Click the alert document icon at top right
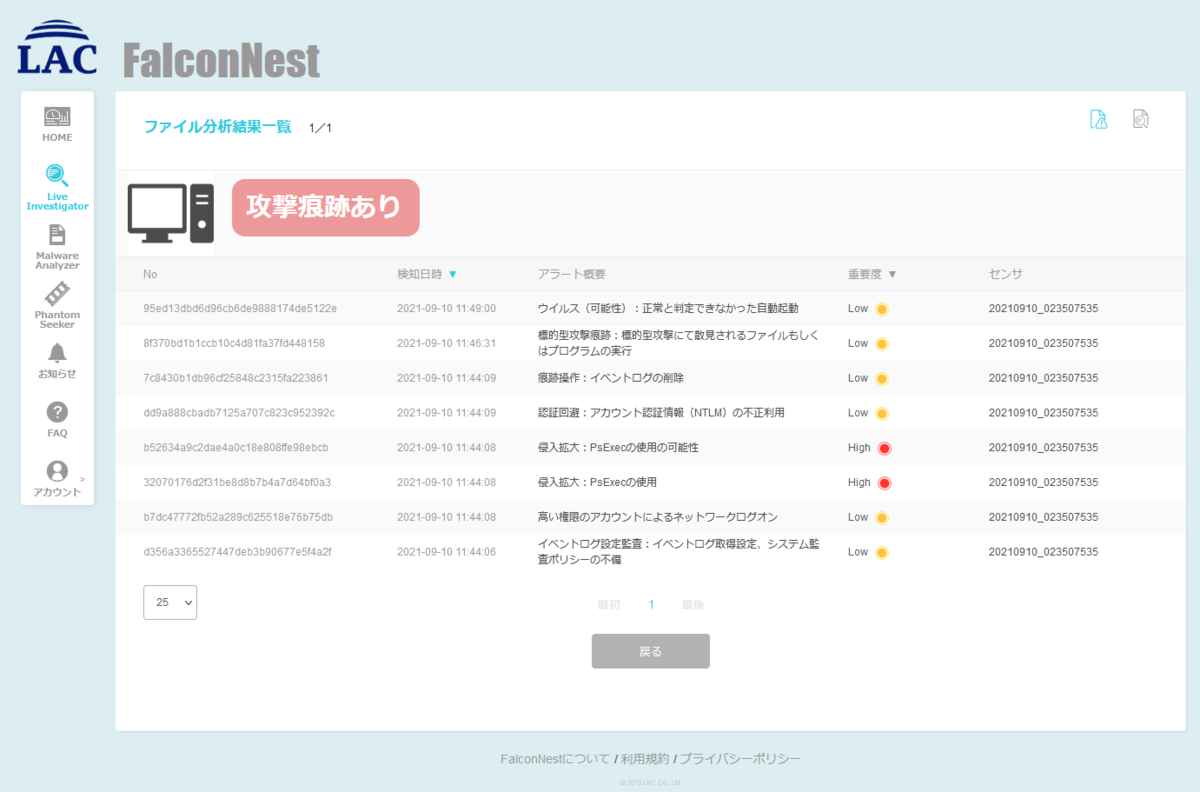This screenshot has width=1200, height=792. coord(1099,119)
